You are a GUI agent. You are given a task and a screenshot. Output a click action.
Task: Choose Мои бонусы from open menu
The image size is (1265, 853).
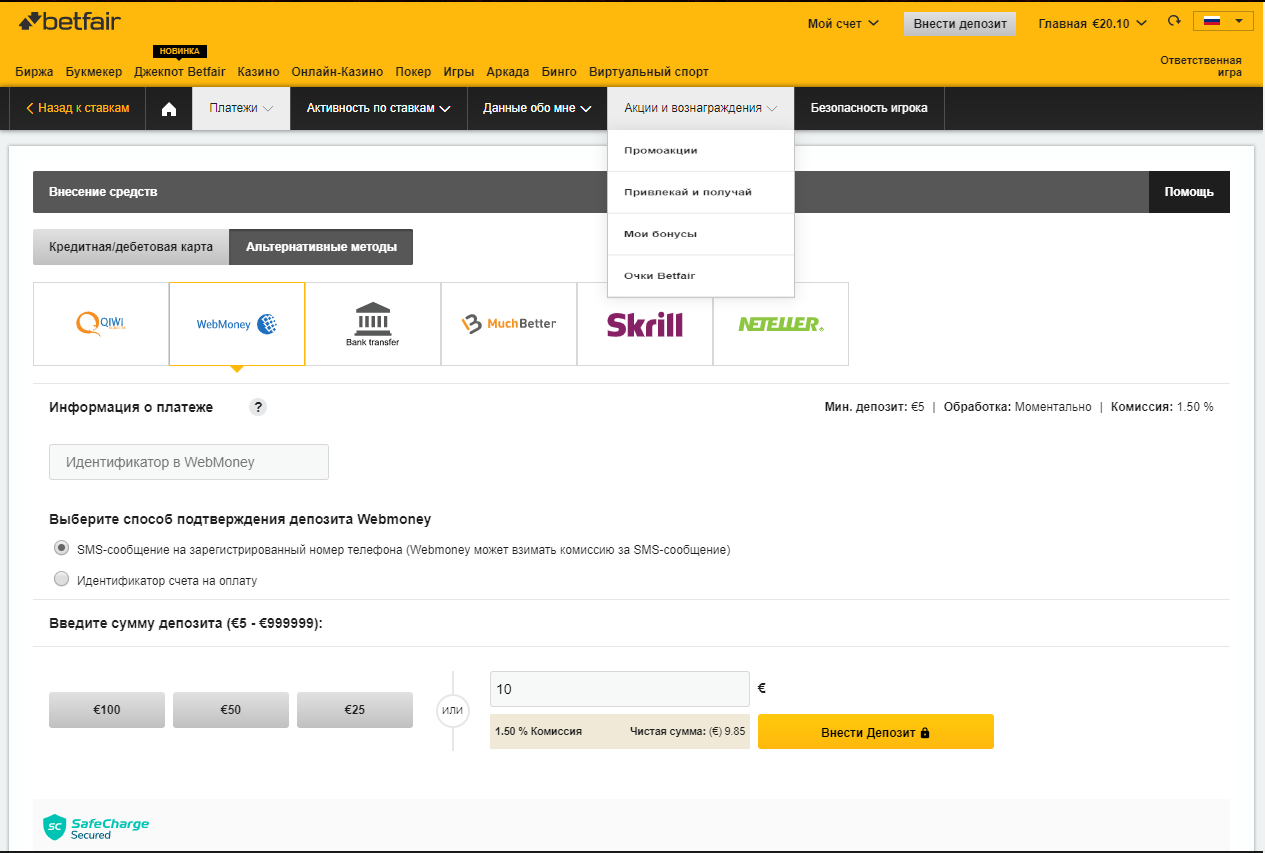point(661,234)
